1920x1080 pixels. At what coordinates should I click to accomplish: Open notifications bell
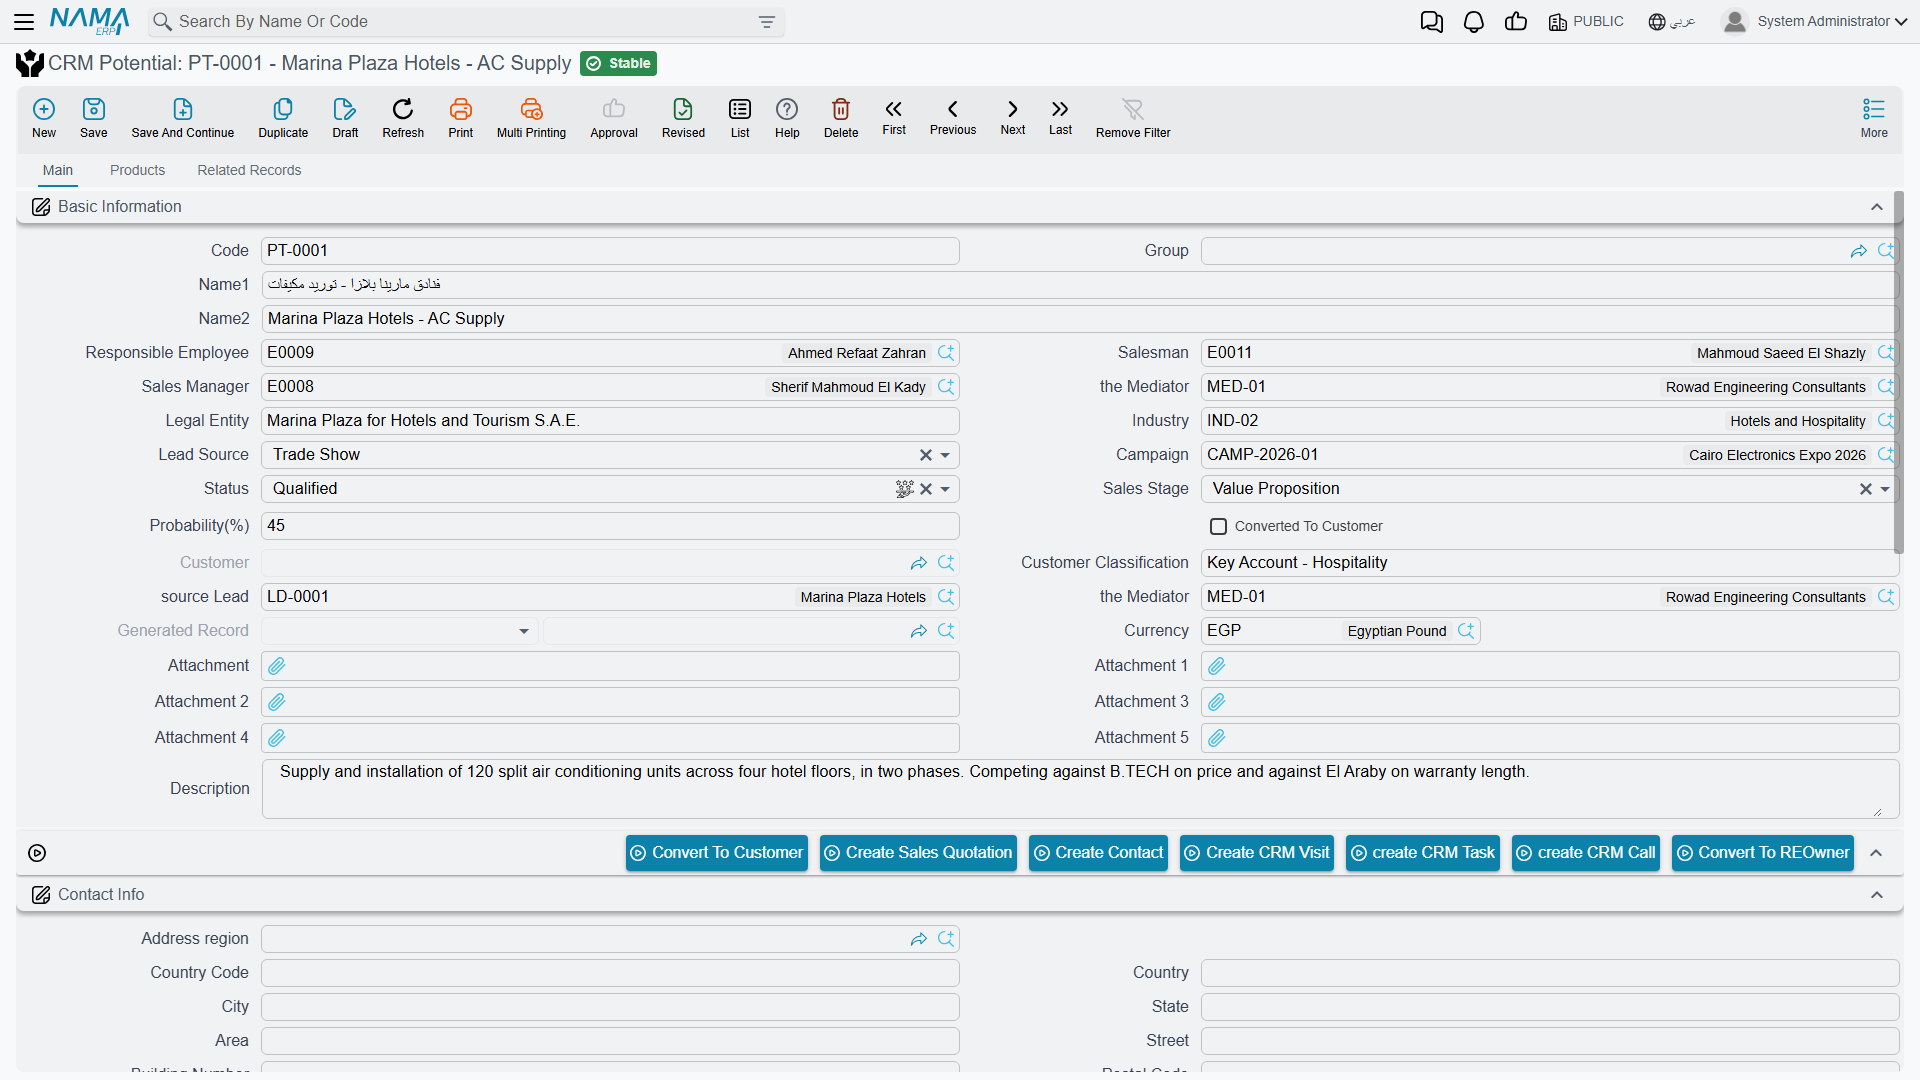pyautogui.click(x=1474, y=22)
